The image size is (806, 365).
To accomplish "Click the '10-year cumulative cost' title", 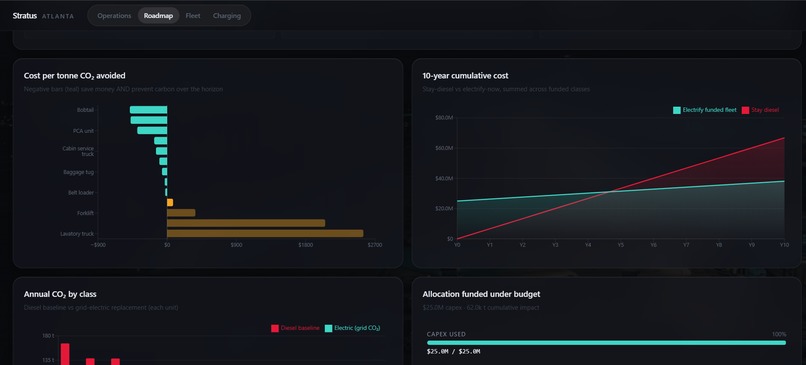I will click(465, 76).
